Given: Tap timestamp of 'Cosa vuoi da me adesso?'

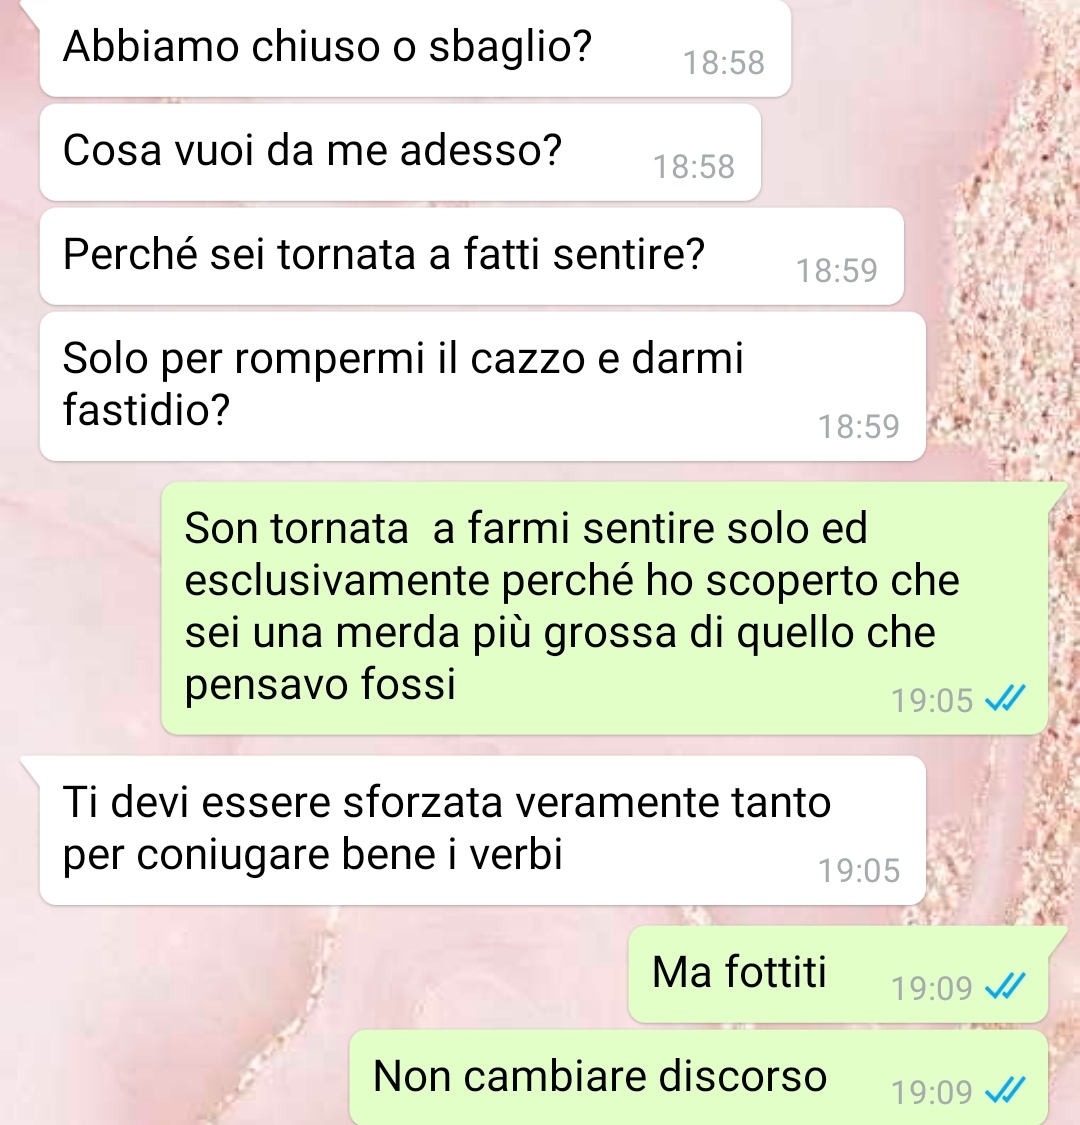Looking at the screenshot, I should (x=694, y=167).
